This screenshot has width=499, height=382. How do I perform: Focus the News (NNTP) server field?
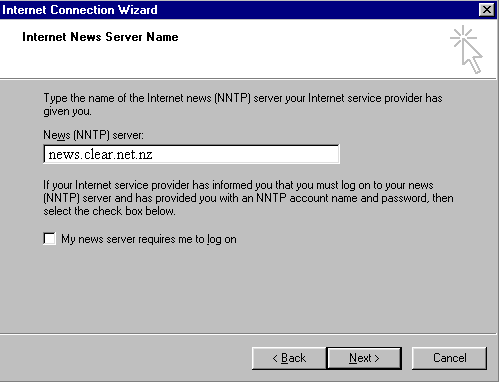click(x=191, y=154)
